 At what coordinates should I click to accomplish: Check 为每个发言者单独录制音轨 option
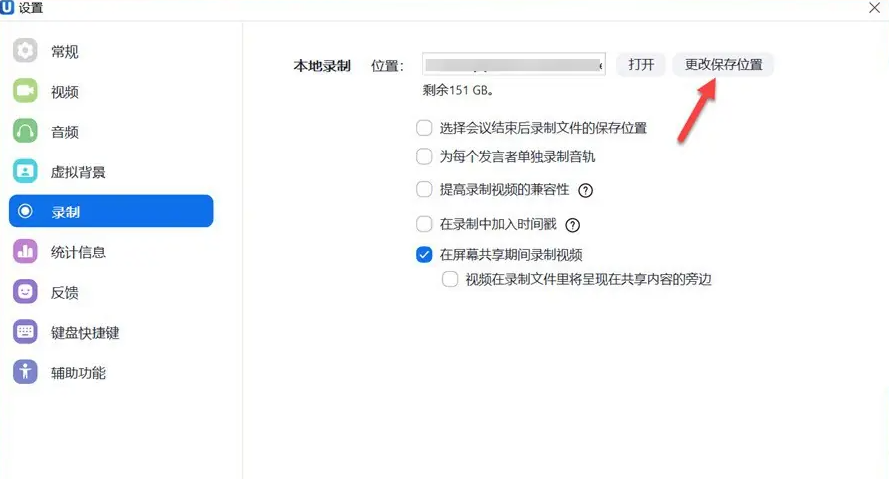424,156
